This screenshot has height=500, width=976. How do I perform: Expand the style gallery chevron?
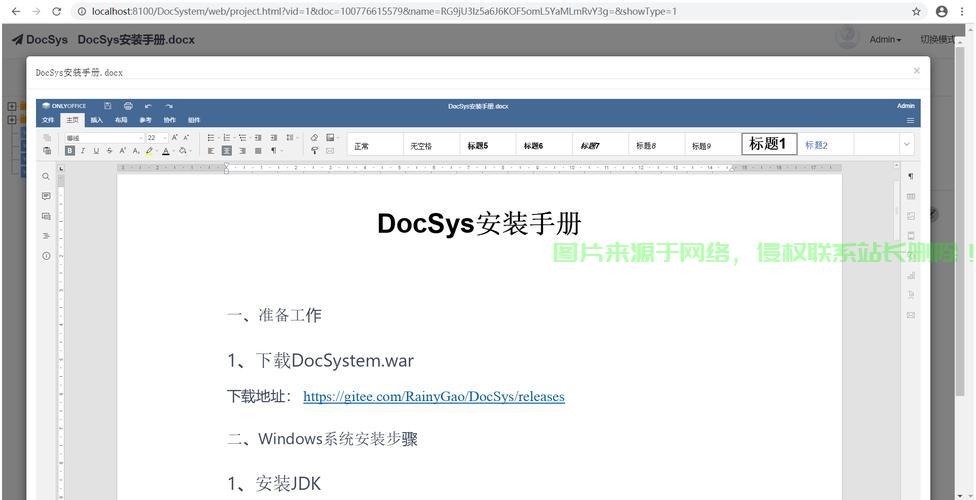[x=906, y=144]
